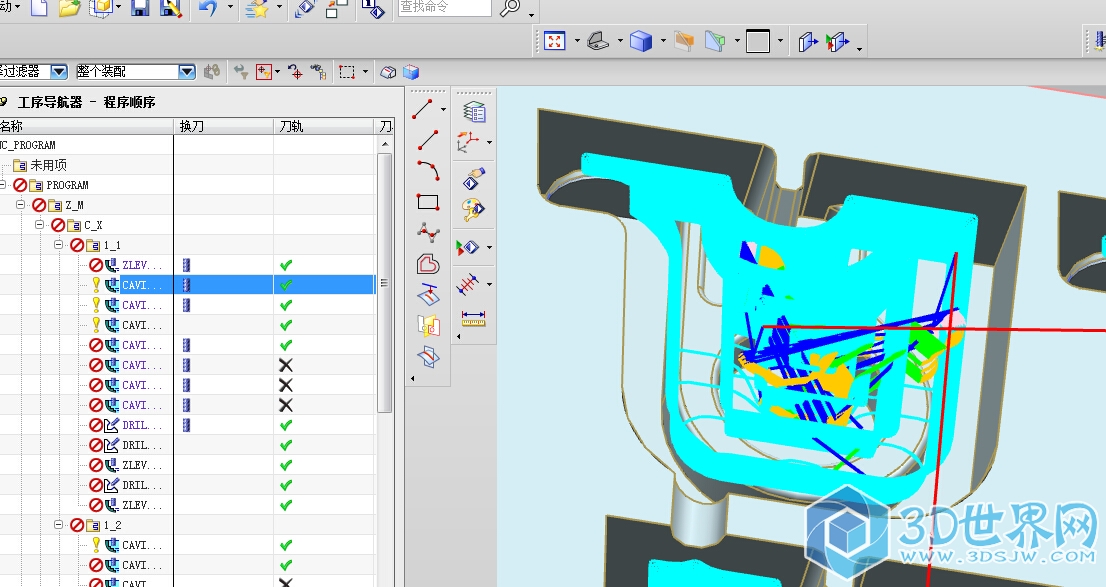Click the reset selection crosshair icon
The image size is (1106, 587).
point(296,72)
